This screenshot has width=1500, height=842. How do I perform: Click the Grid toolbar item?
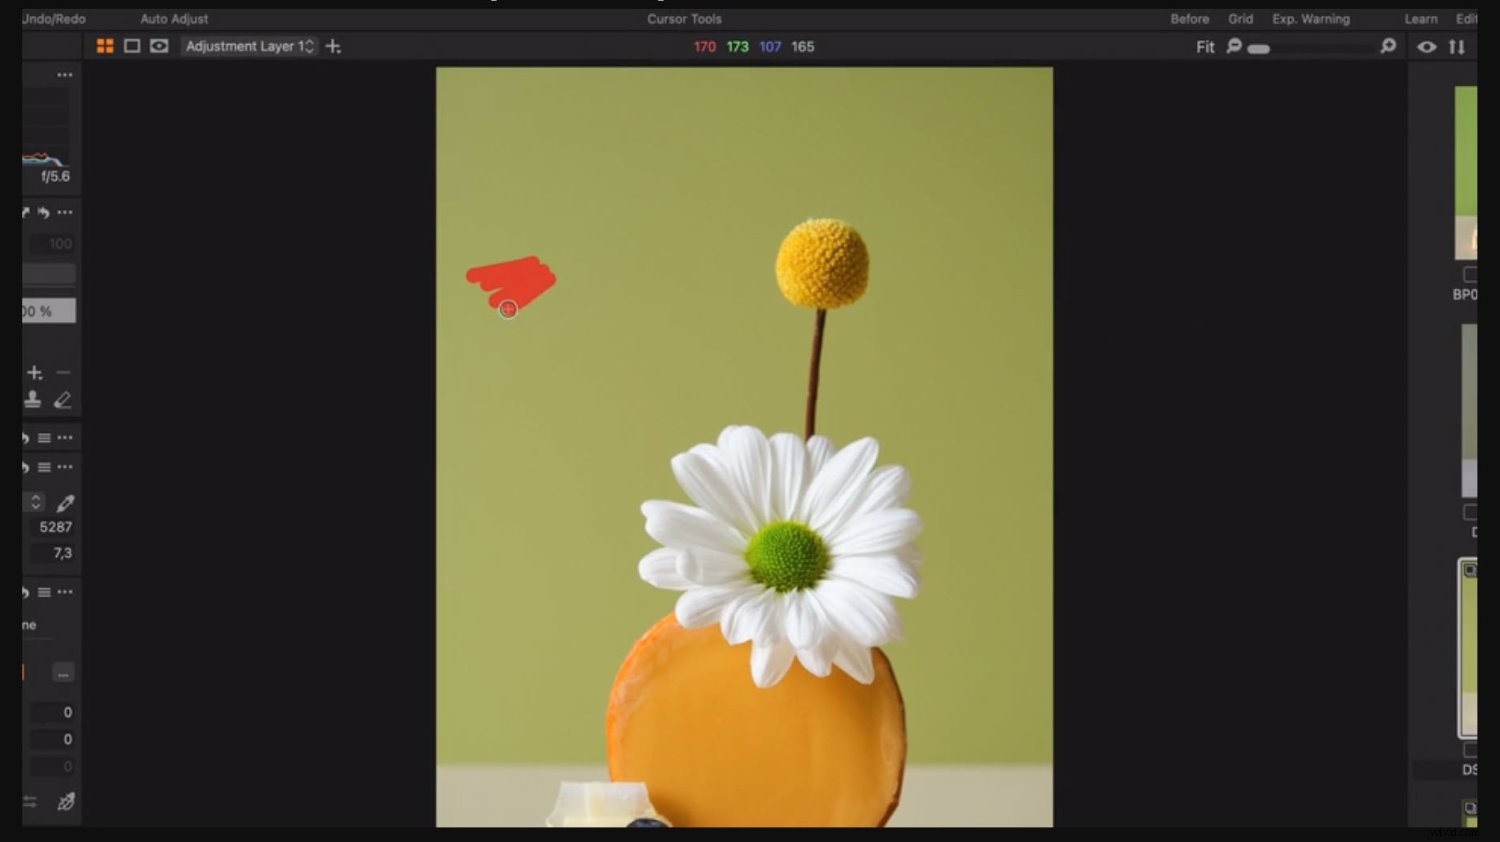(1240, 19)
